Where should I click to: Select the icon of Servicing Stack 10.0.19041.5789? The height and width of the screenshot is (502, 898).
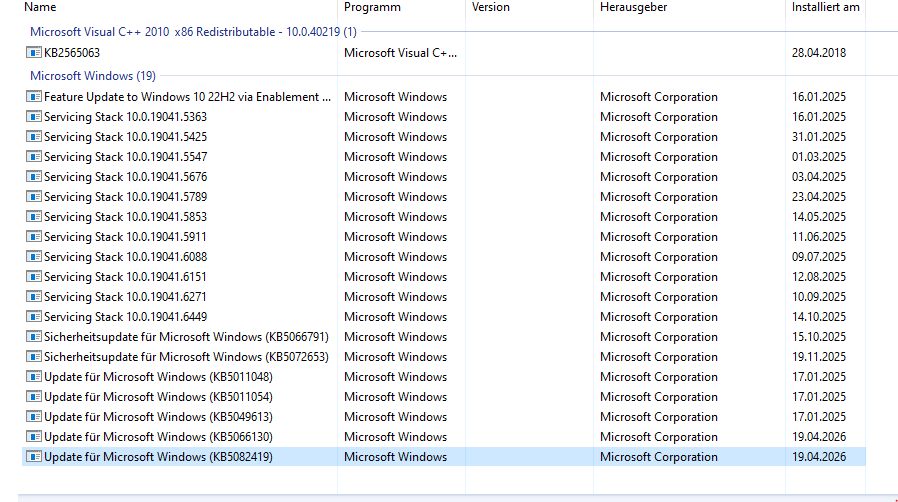click(34, 197)
